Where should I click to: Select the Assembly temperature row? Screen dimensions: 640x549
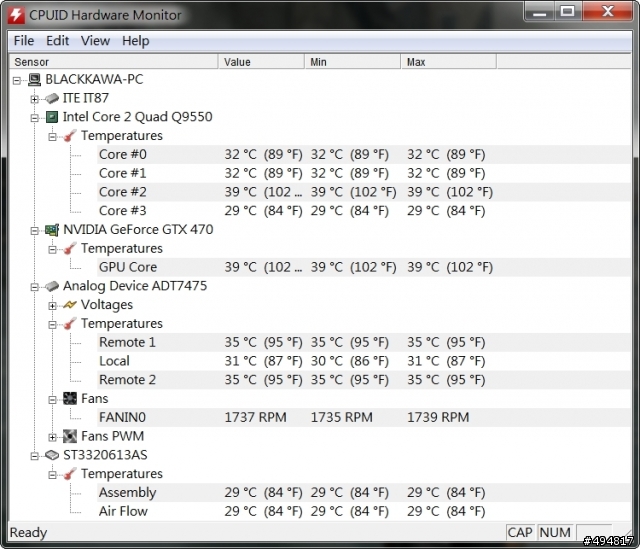(x=363, y=493)
